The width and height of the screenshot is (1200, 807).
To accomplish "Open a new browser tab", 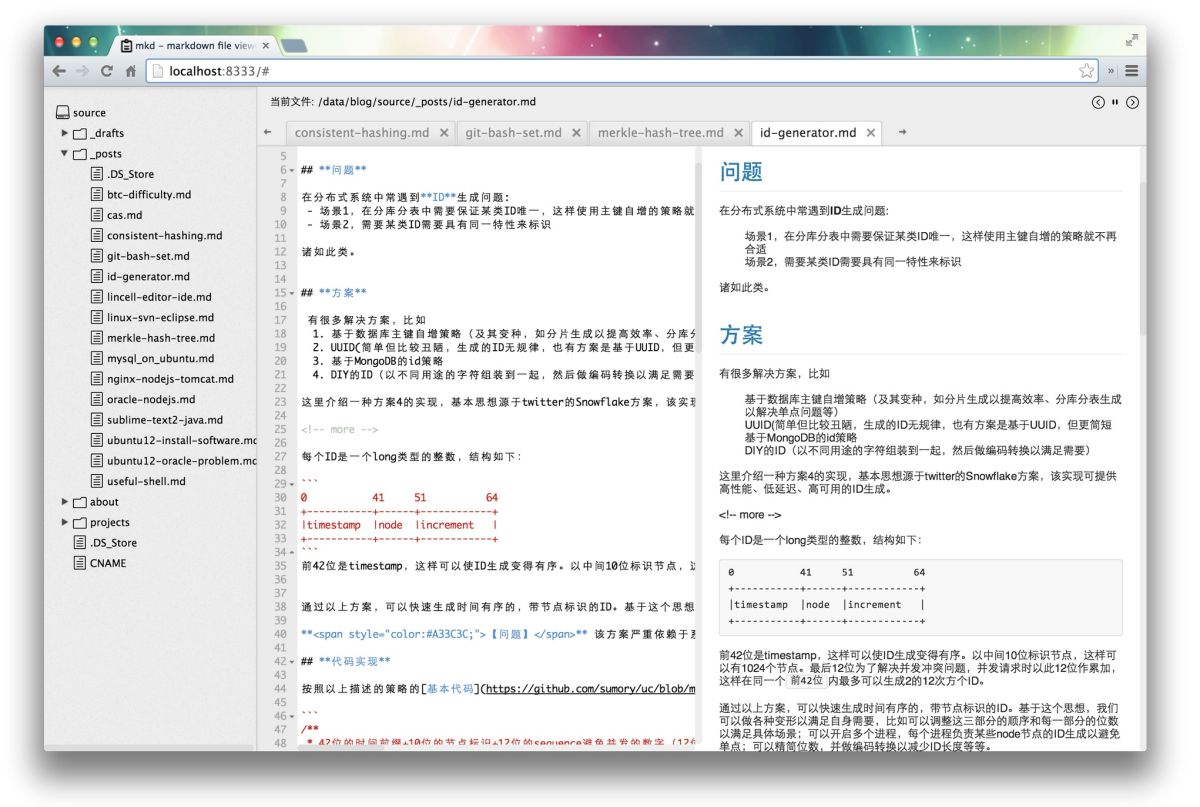I will pyautogui.click(x=294, y=46).
